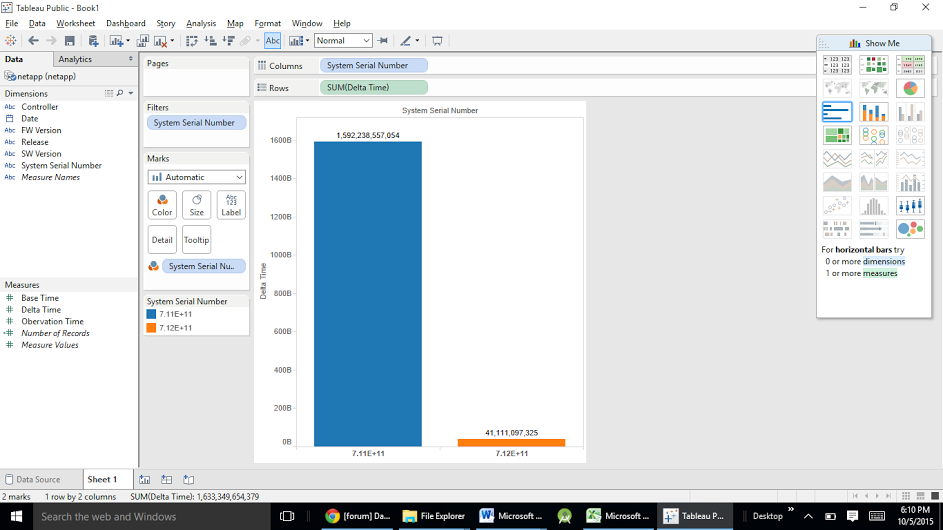Choose pie chart in Show Me

point(910,88)
